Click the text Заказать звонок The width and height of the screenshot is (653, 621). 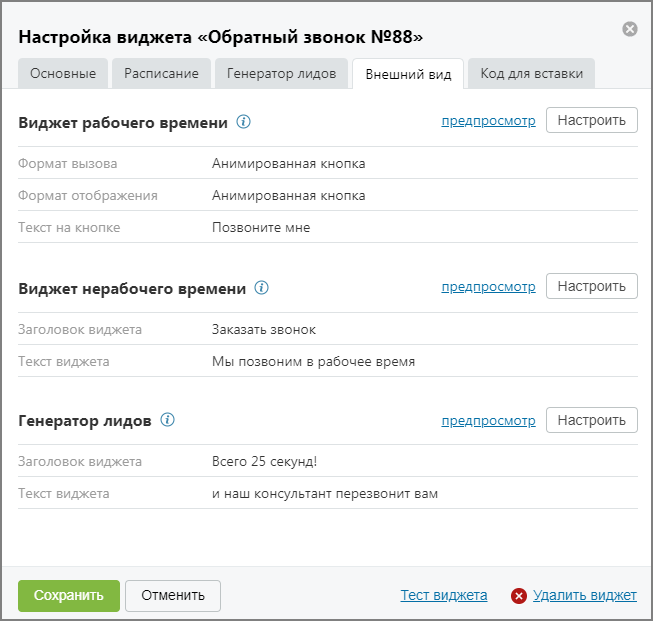pyautogui.click(x=264, y=329)
